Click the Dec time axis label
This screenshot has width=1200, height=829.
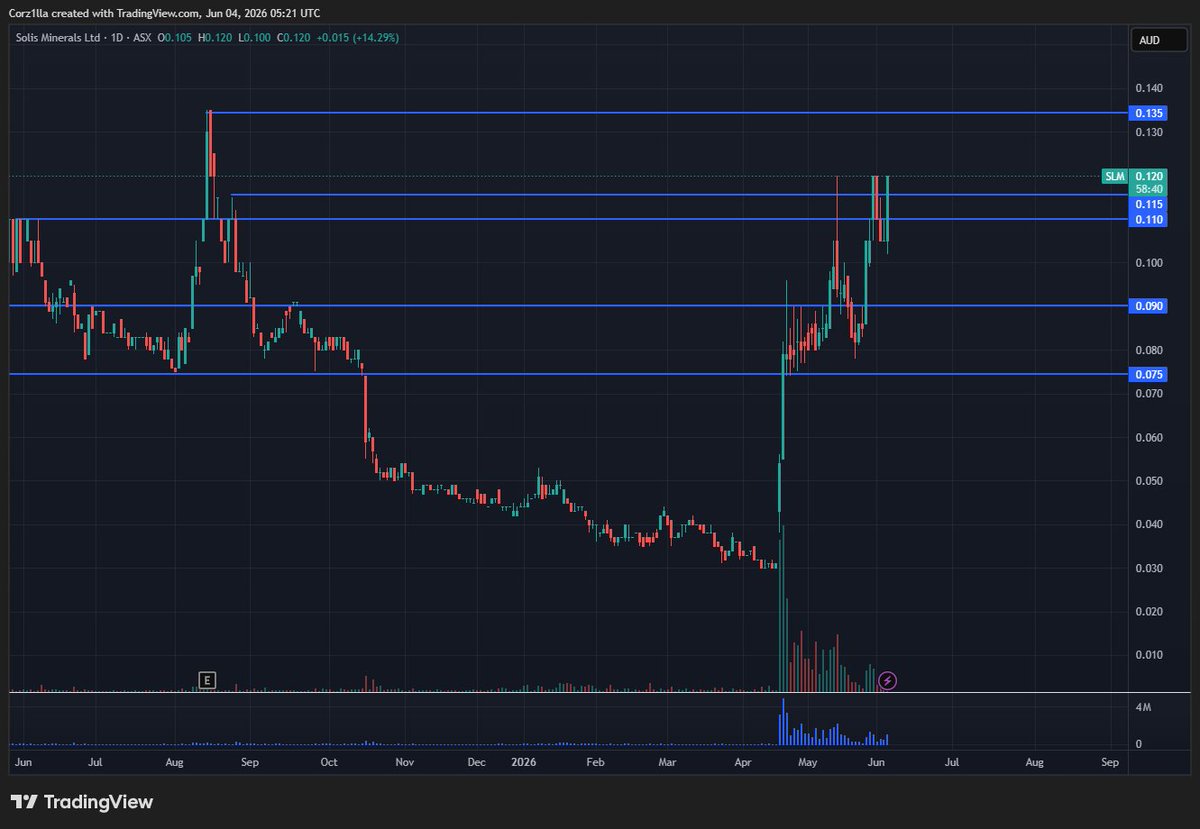(476, 762)
